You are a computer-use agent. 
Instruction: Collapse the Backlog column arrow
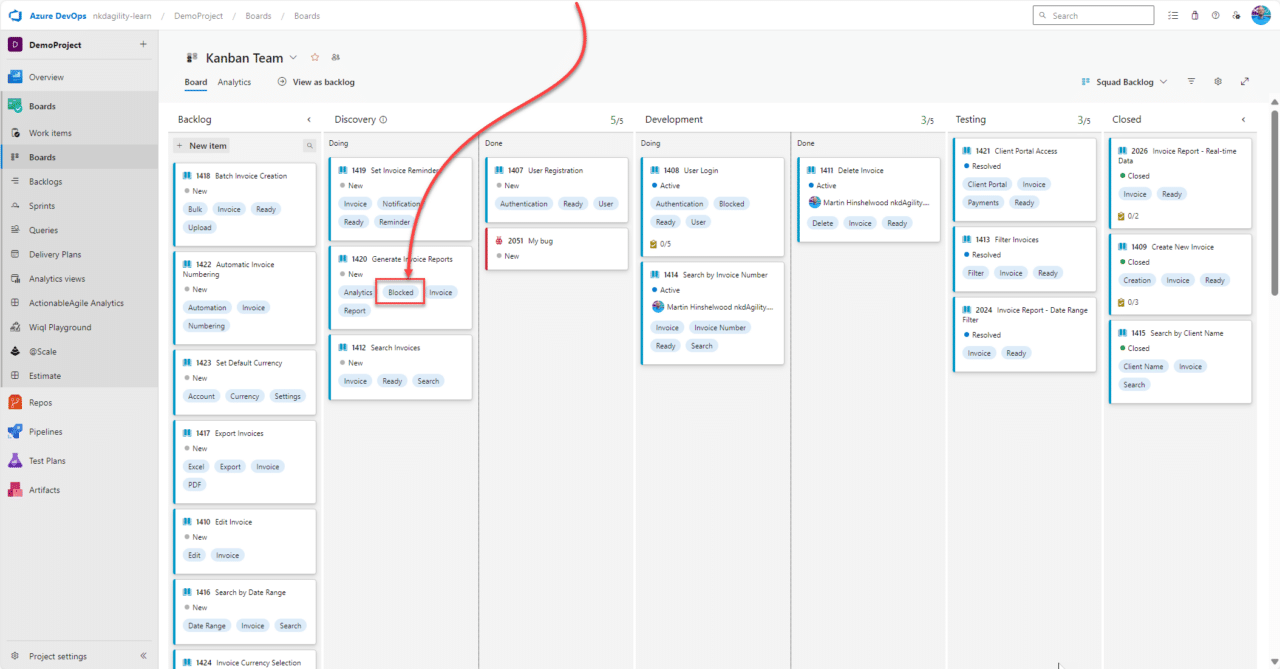coord(309,120)
